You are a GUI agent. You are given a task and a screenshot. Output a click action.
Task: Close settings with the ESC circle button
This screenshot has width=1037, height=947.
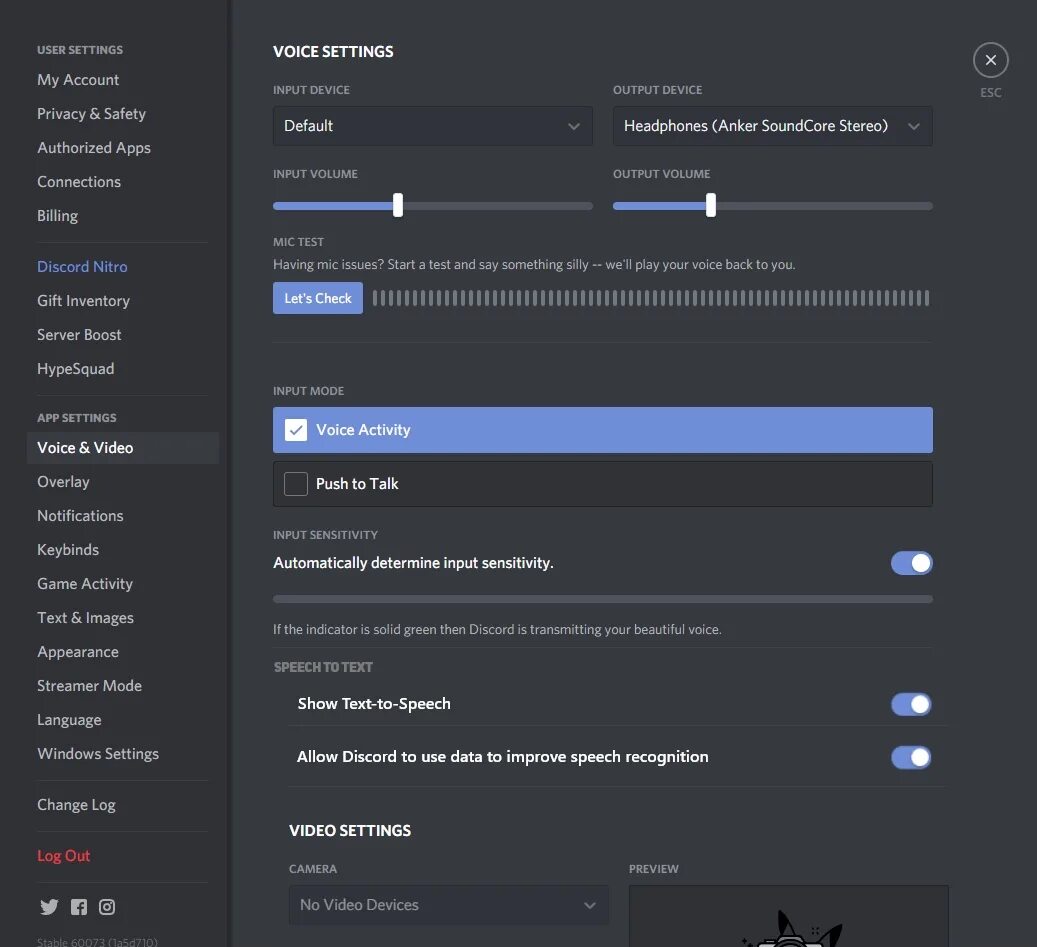(990, 60)
